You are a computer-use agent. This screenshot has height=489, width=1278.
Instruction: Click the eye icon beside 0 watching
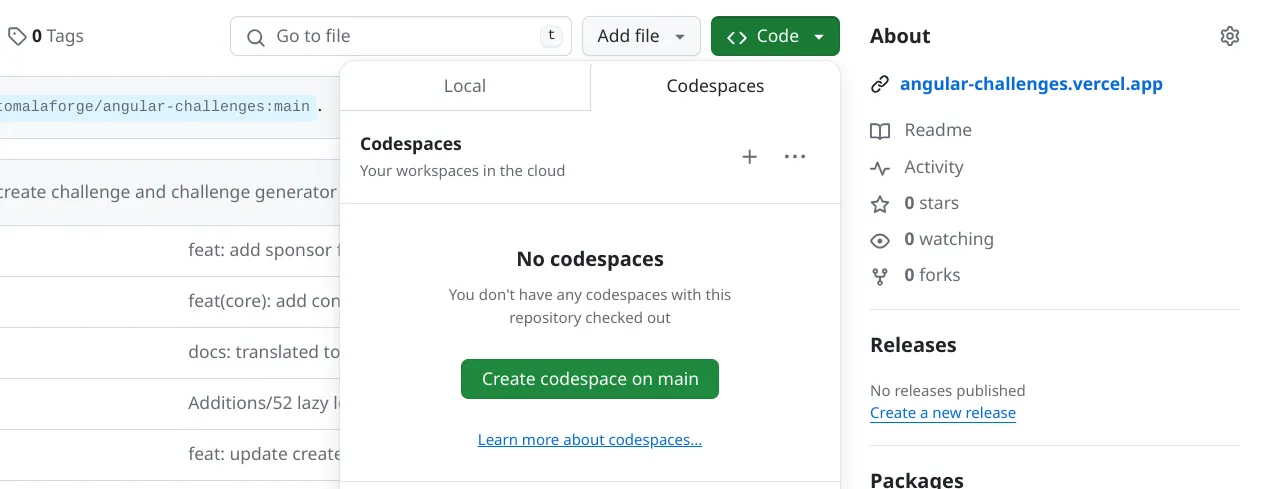[x=880, y=240]
